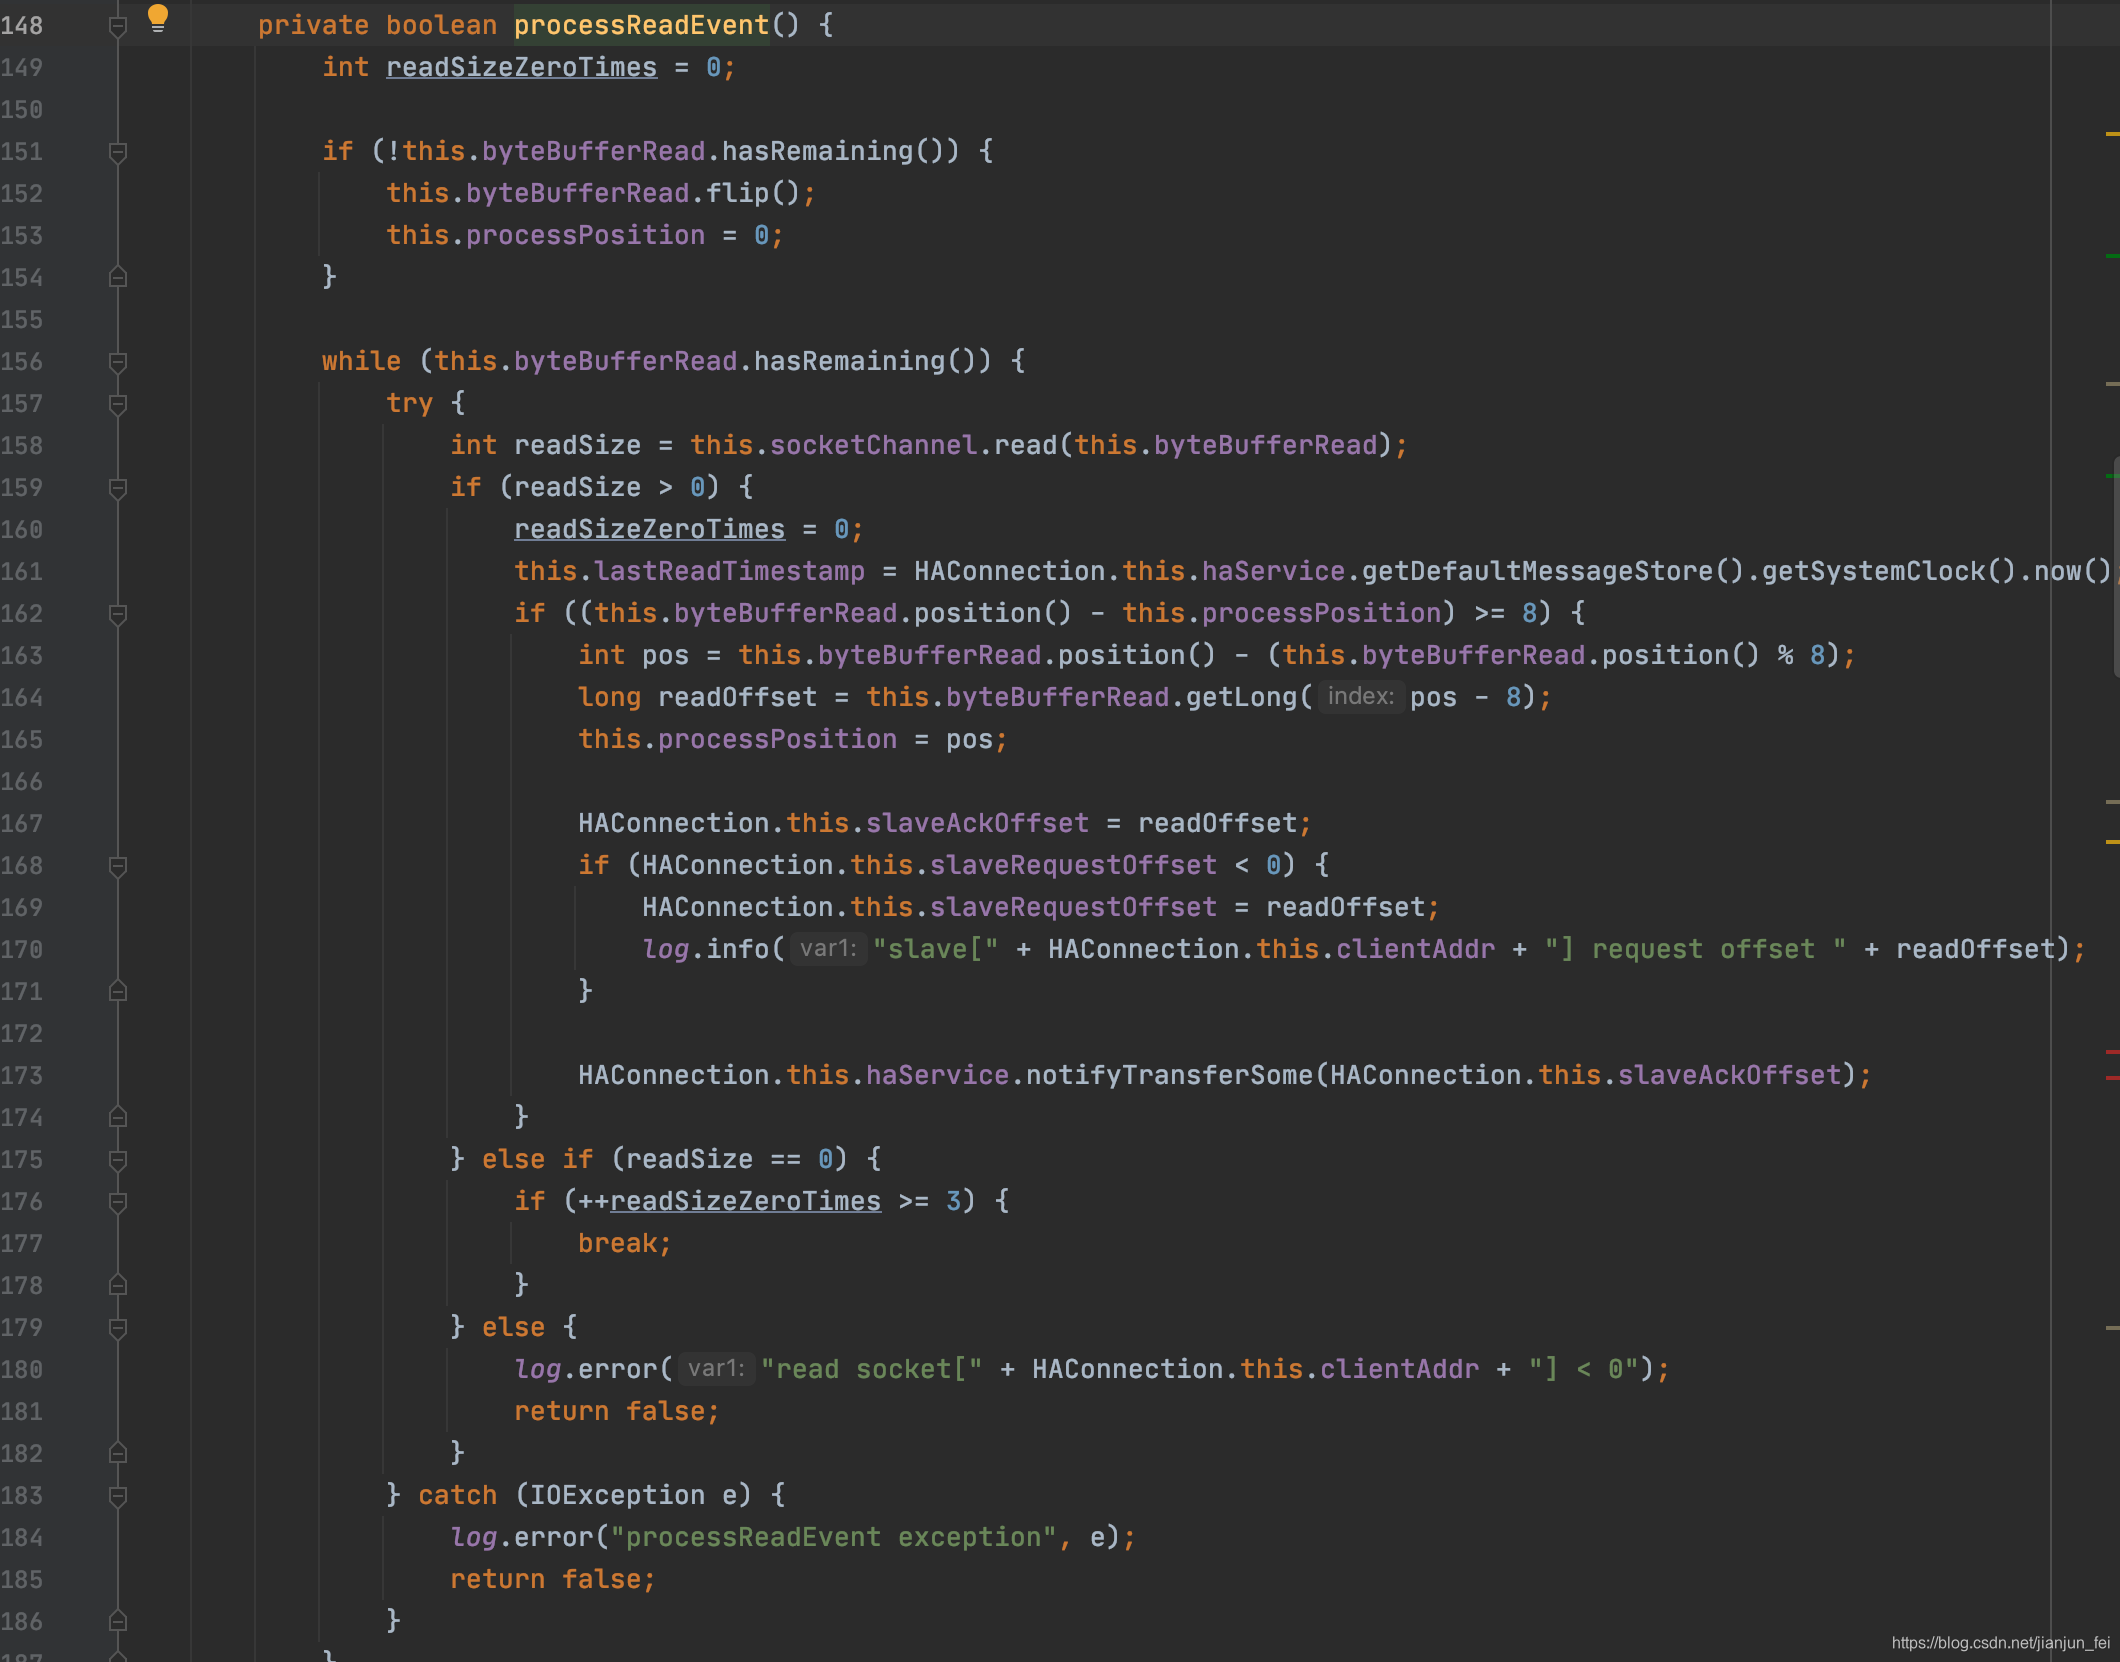This screenshot has width=2120, height=1662.
Task: Click line number 180 in the gutter
Action: 22,1370
